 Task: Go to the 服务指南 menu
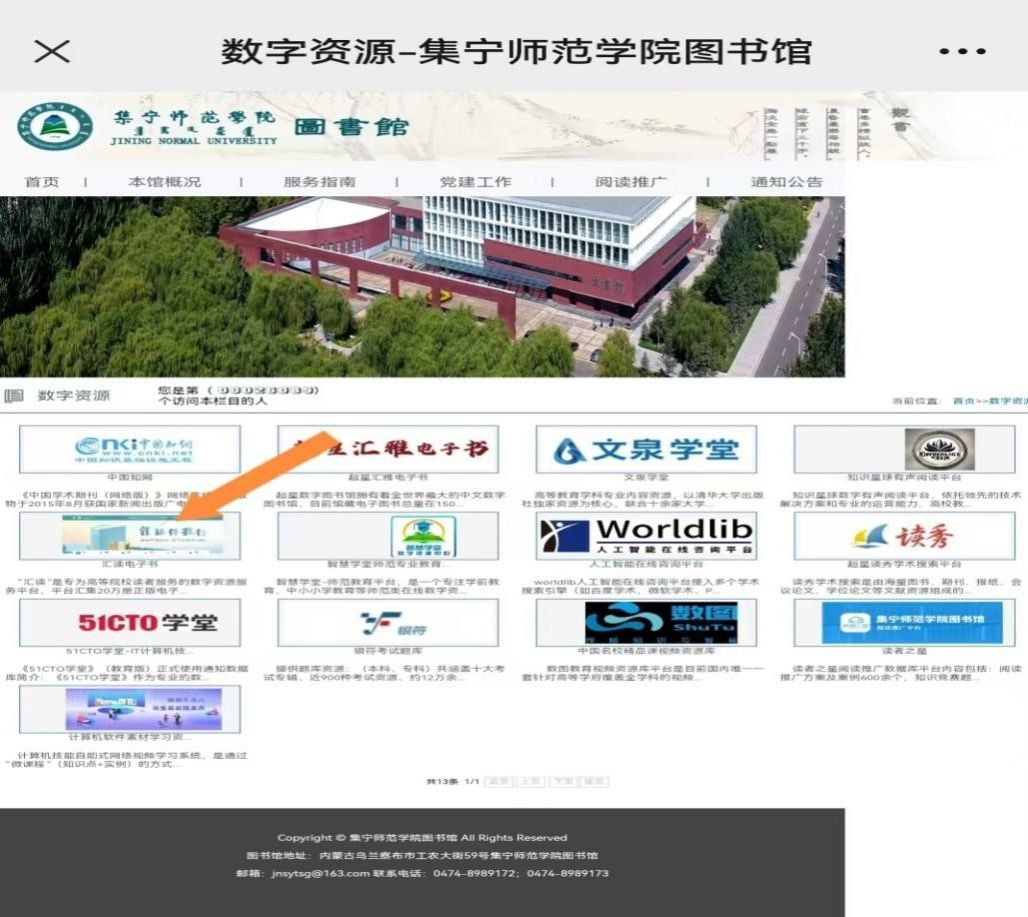[319, 182]
